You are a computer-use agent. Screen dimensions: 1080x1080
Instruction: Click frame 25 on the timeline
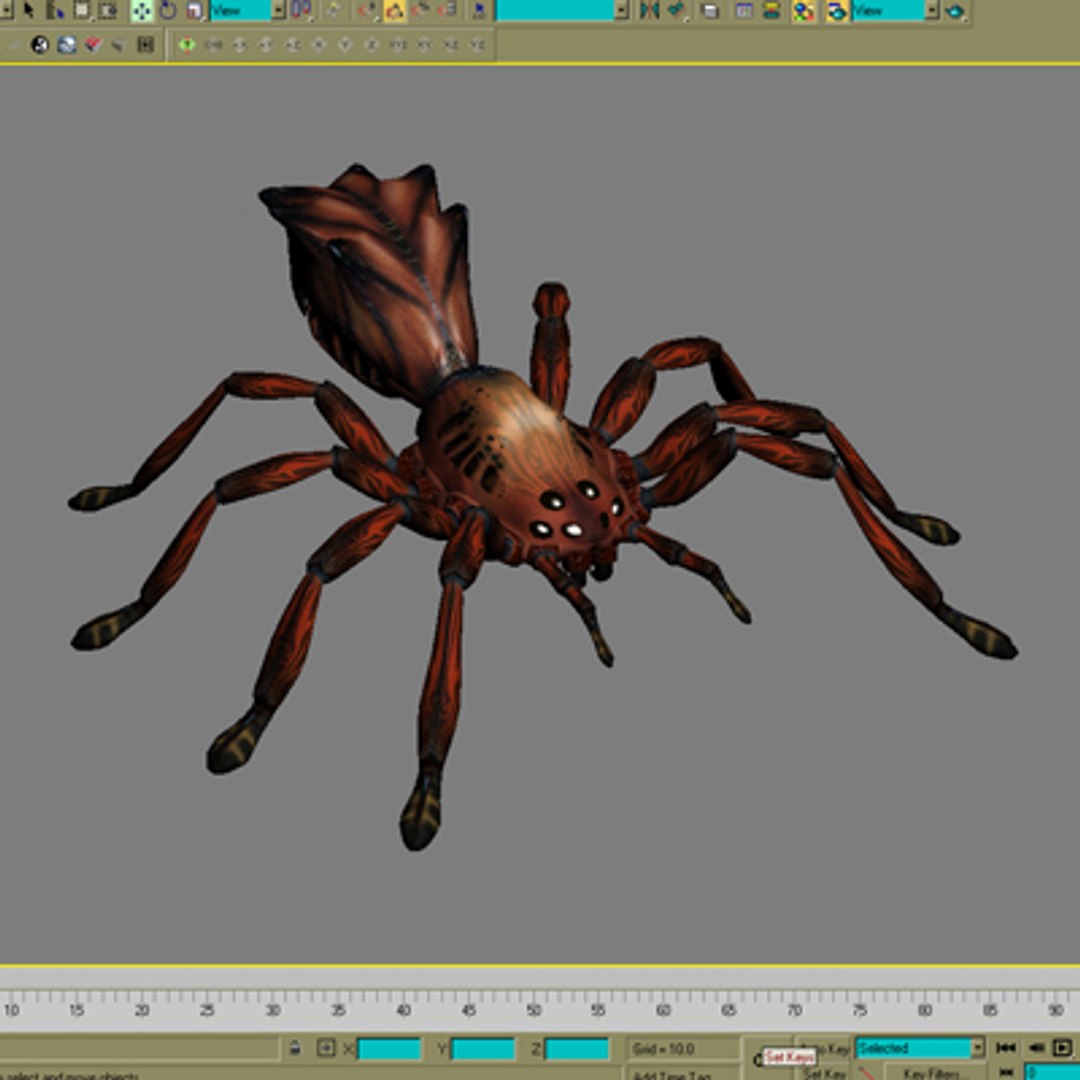coord(207,1010)
